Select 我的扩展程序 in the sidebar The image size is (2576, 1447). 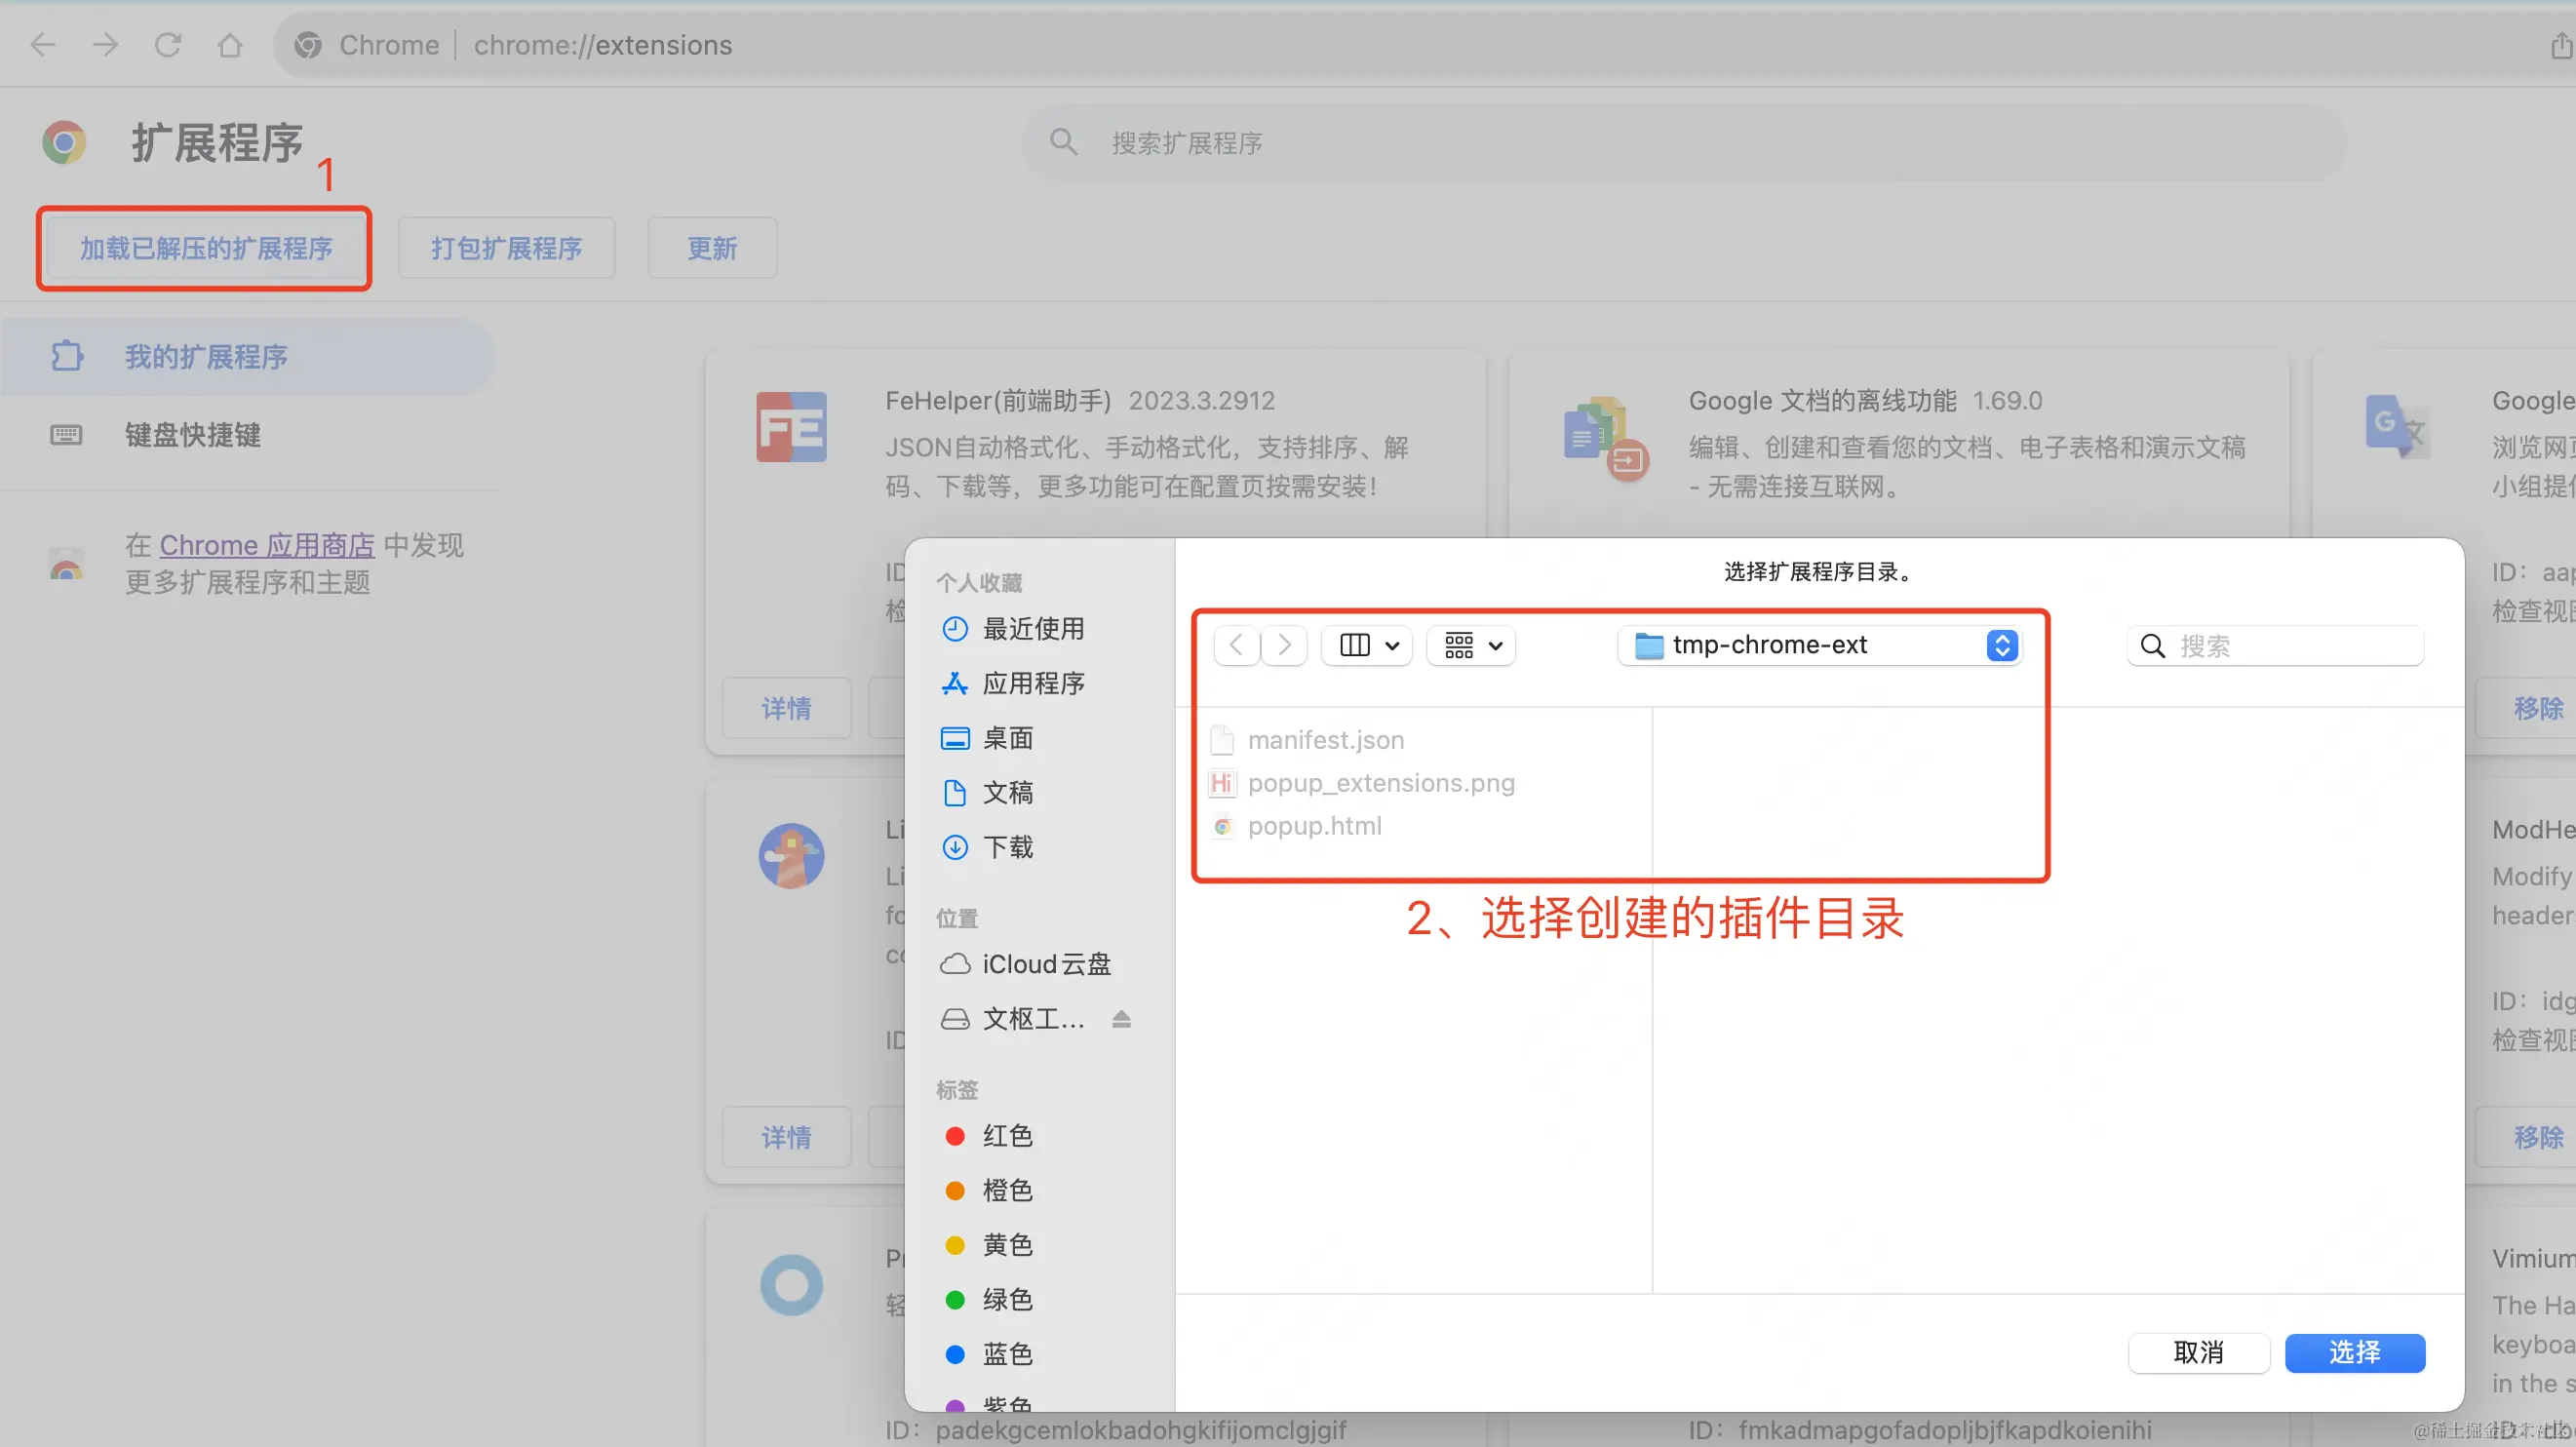(205, 356)
